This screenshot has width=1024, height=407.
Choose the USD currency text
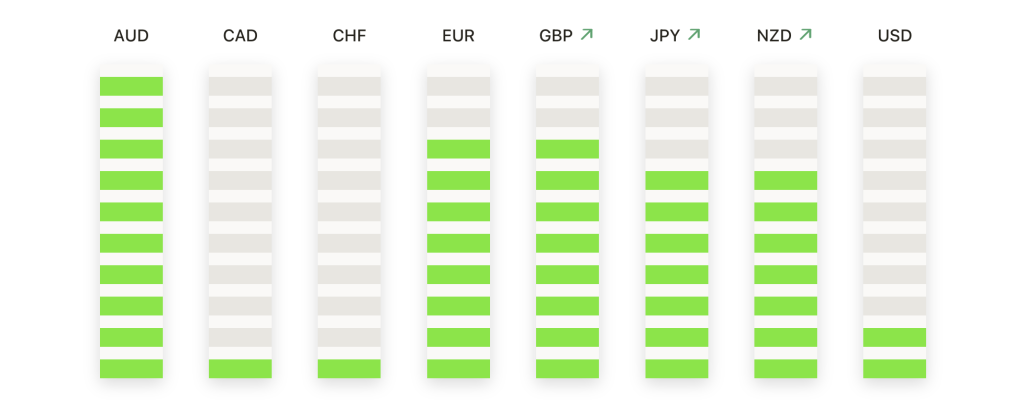click(895, 36)
